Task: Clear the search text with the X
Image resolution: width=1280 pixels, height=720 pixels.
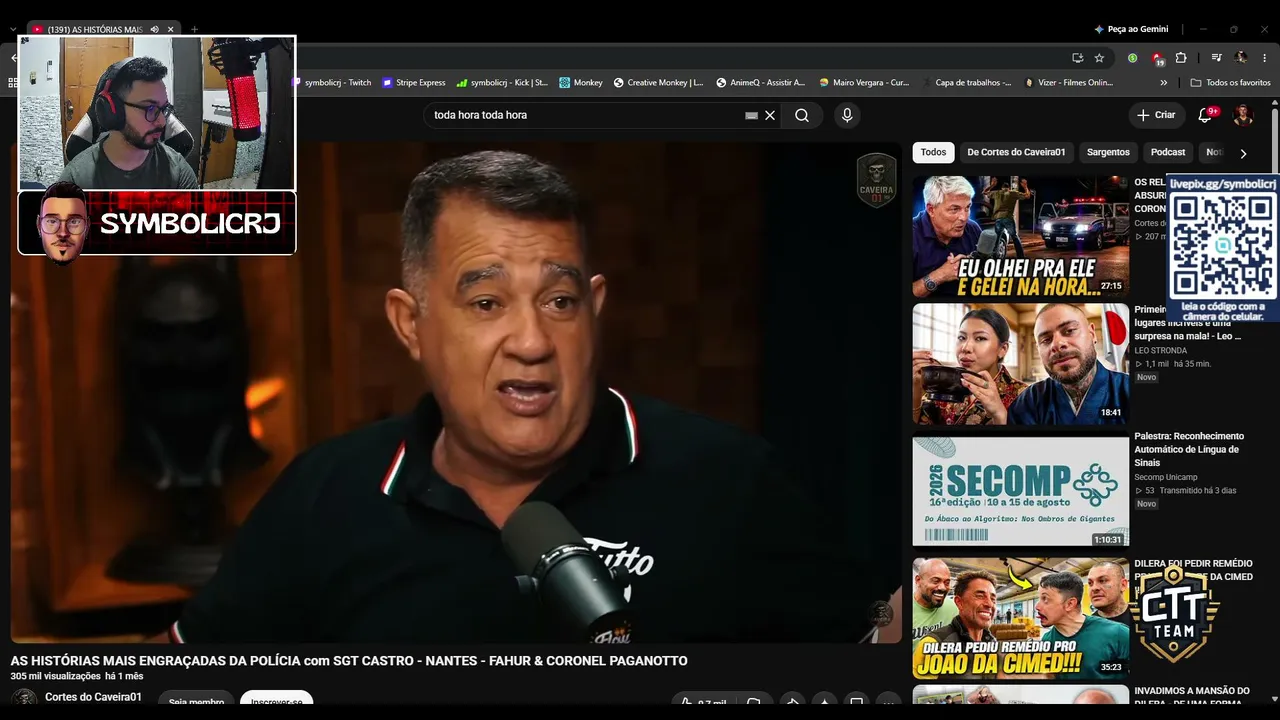Action: [770, 115]
